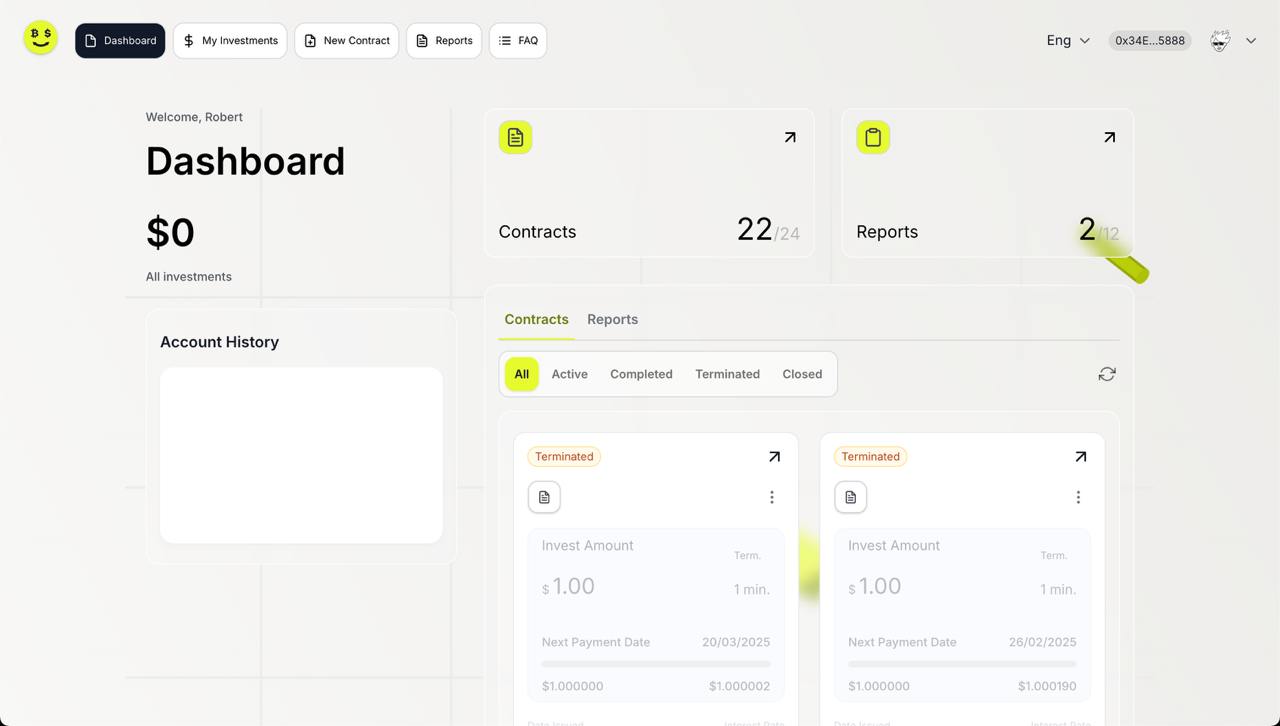
Task: Click the arrow icon on the Contracts card
Action: tap(789, 137)
